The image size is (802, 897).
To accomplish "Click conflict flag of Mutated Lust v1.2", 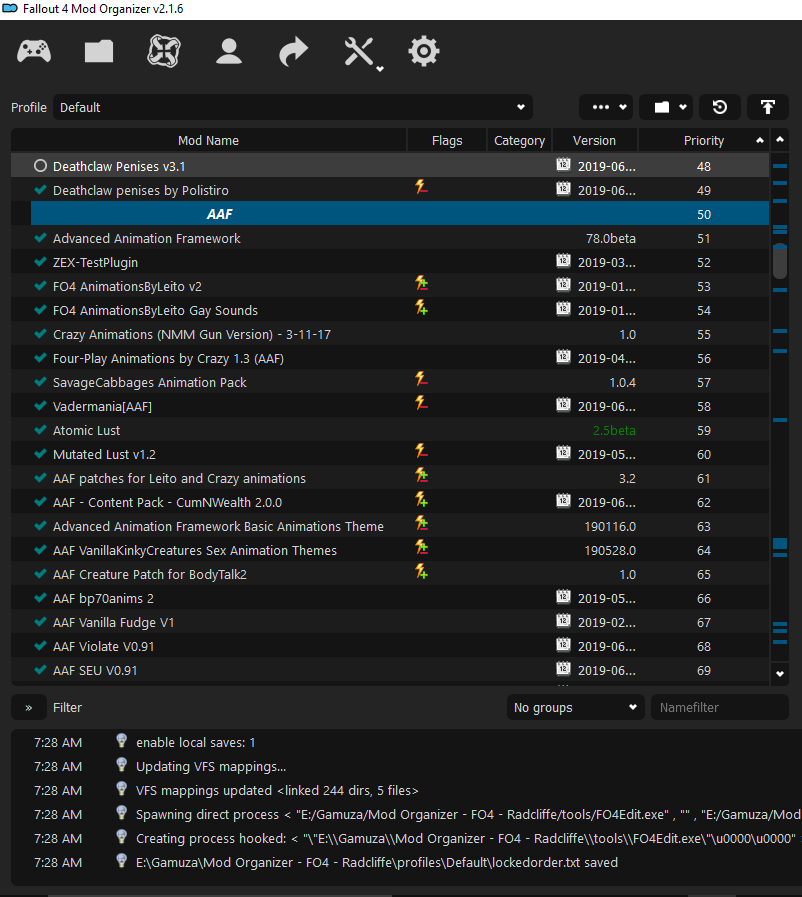I will tap(422, 451).
